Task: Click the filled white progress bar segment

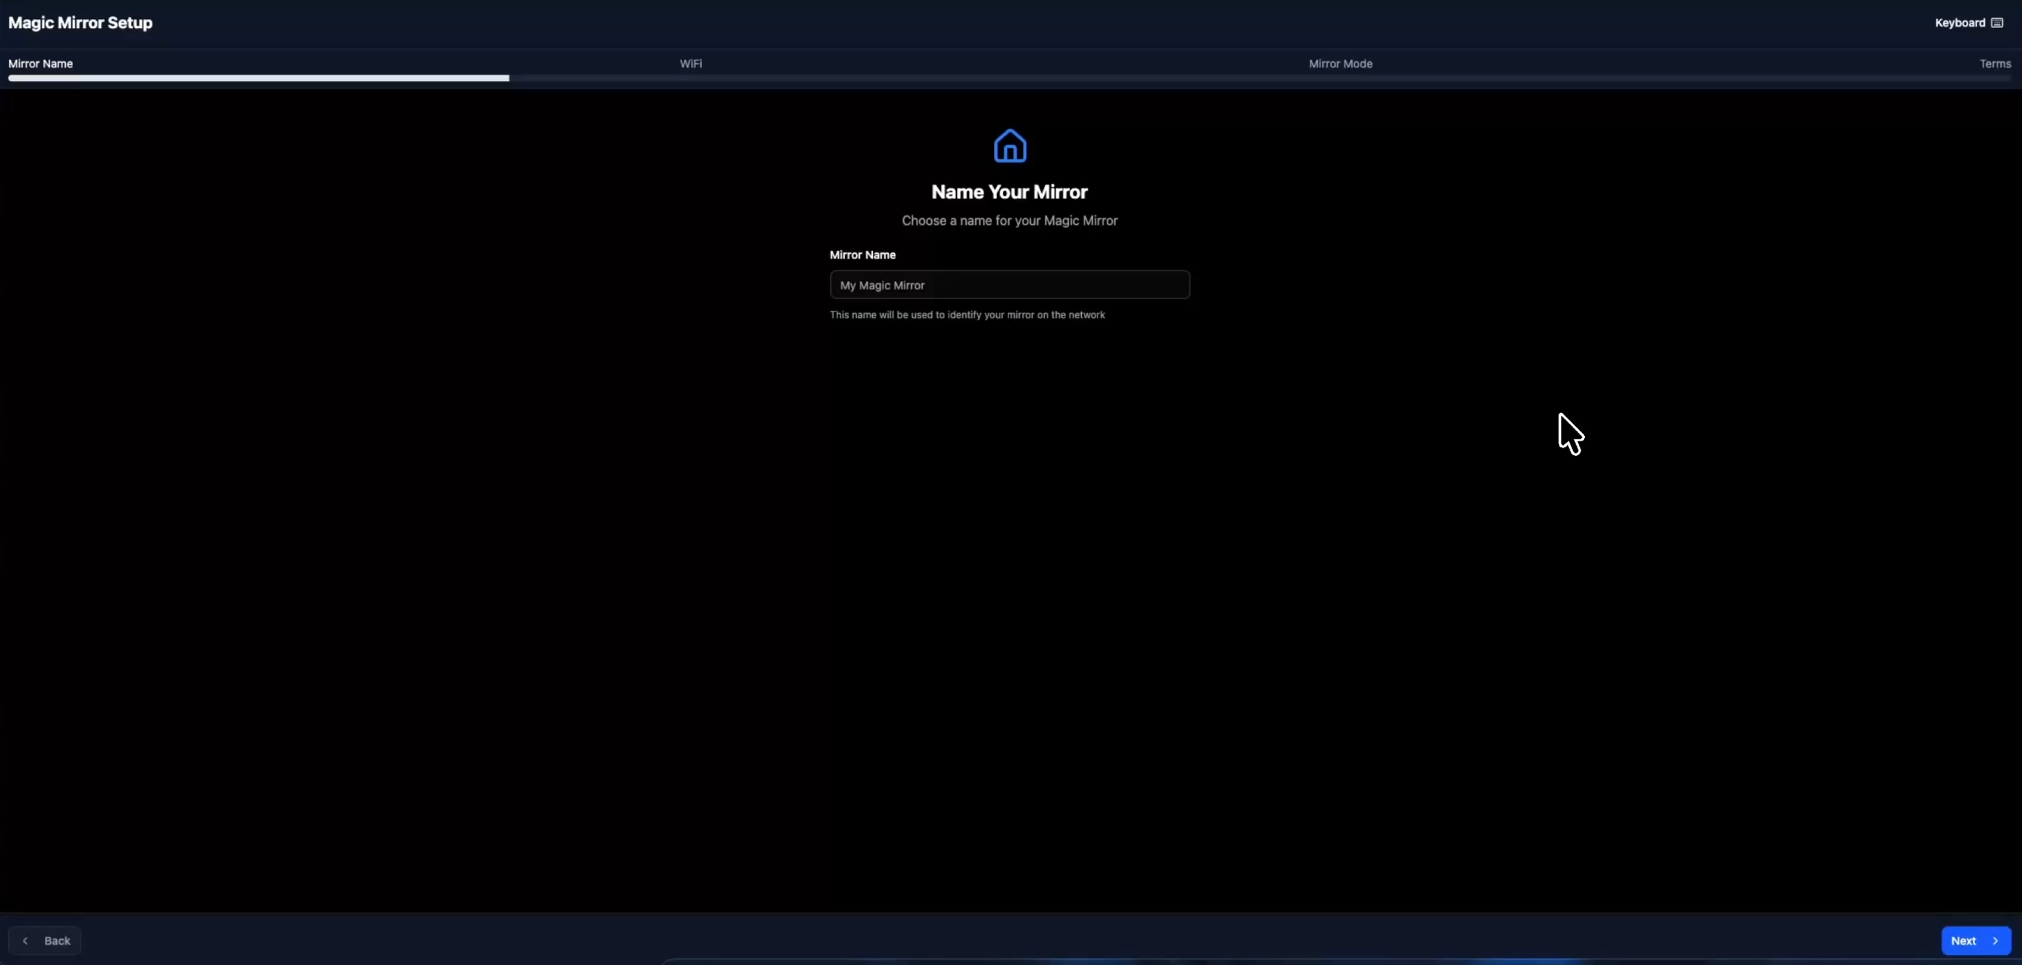Action: pyautogui.click(x=258, y=78)
